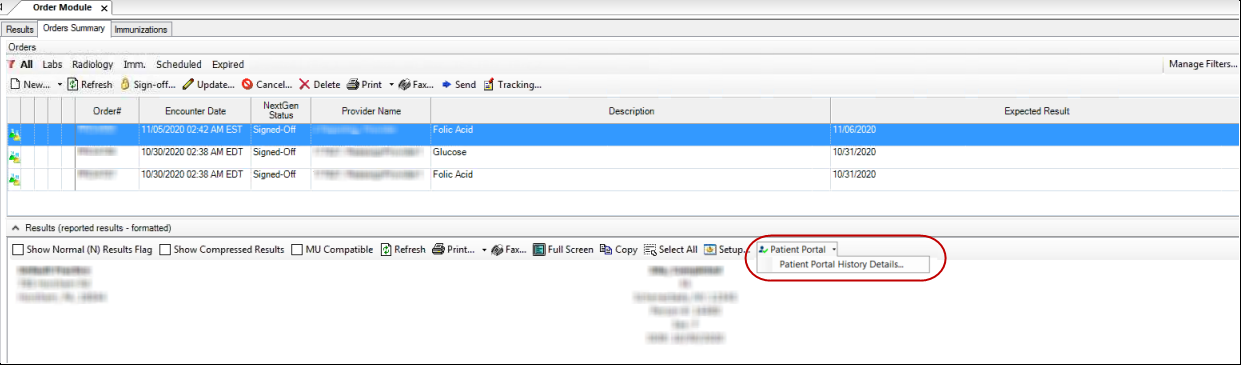Select the Glucose order row
Screen dimensions: 1241x365
point(620,153)
